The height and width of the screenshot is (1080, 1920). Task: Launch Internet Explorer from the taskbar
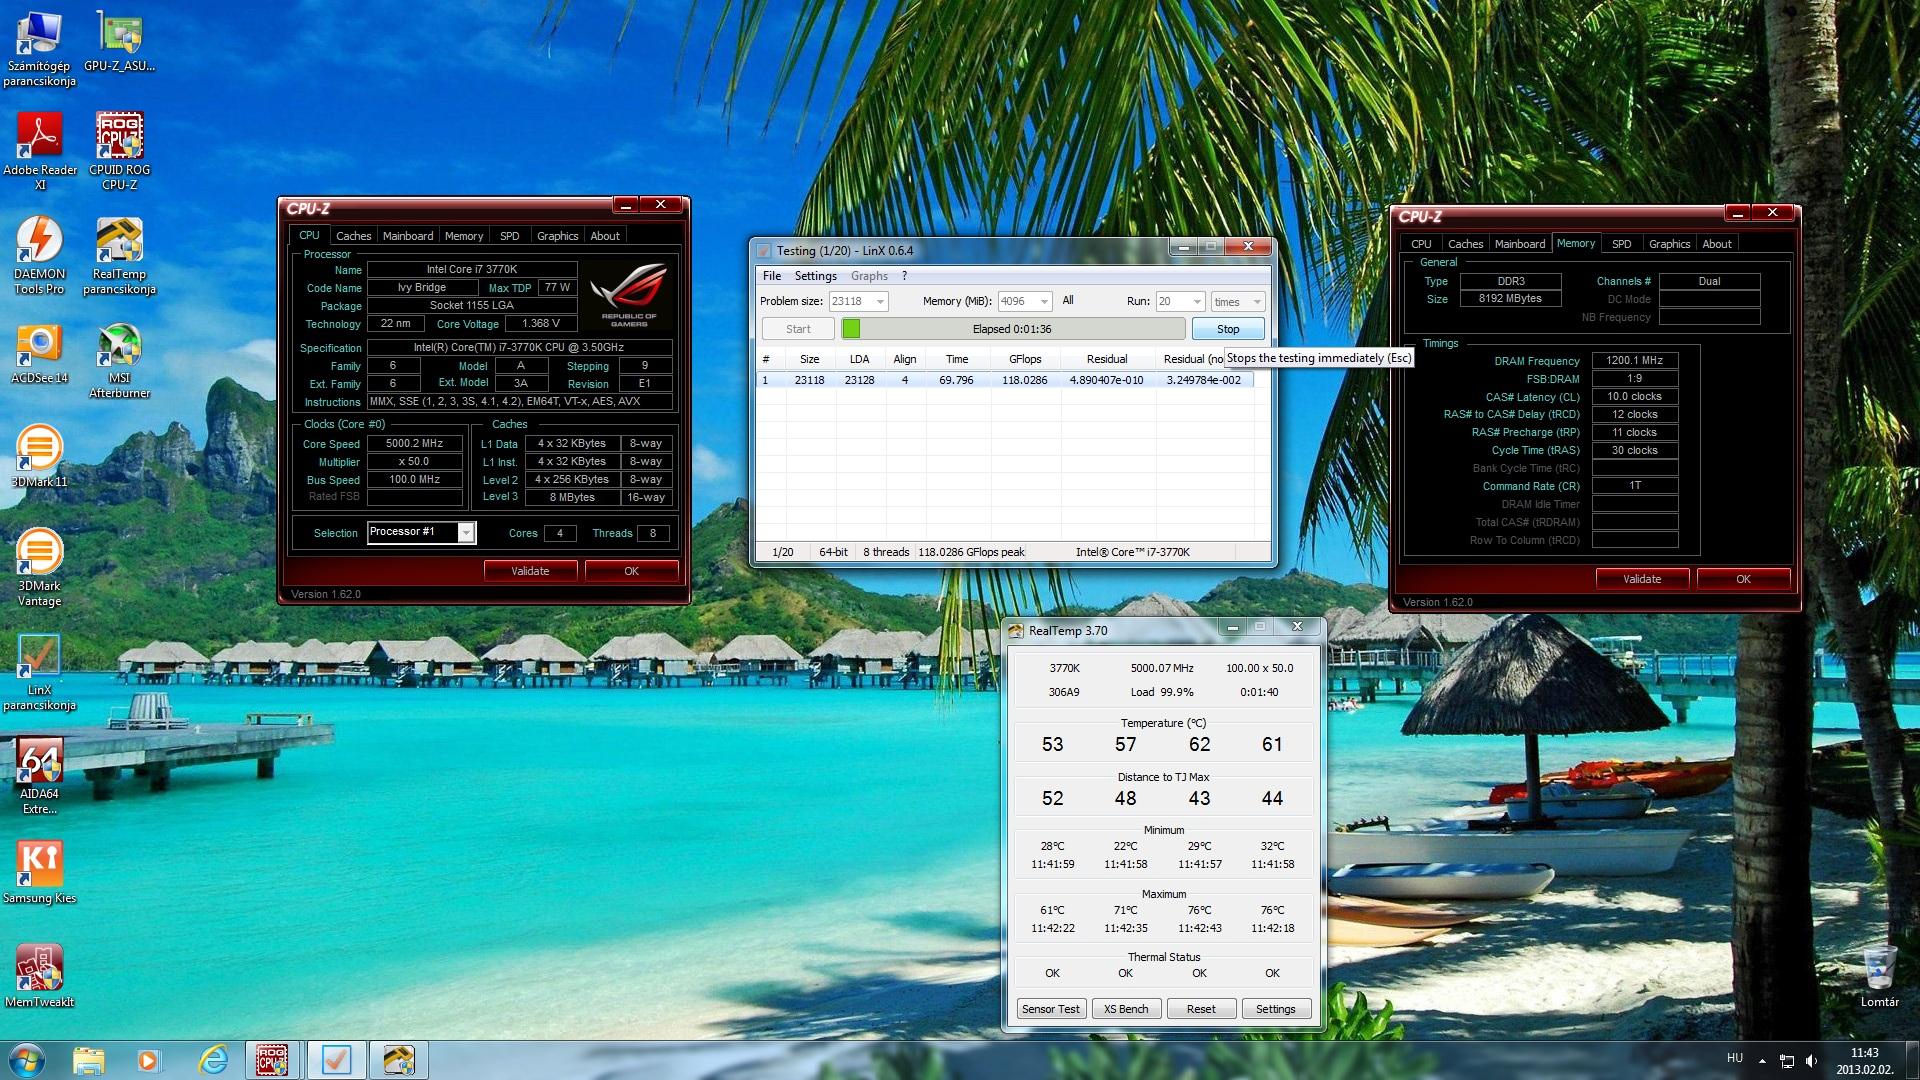coord(211,1060)
